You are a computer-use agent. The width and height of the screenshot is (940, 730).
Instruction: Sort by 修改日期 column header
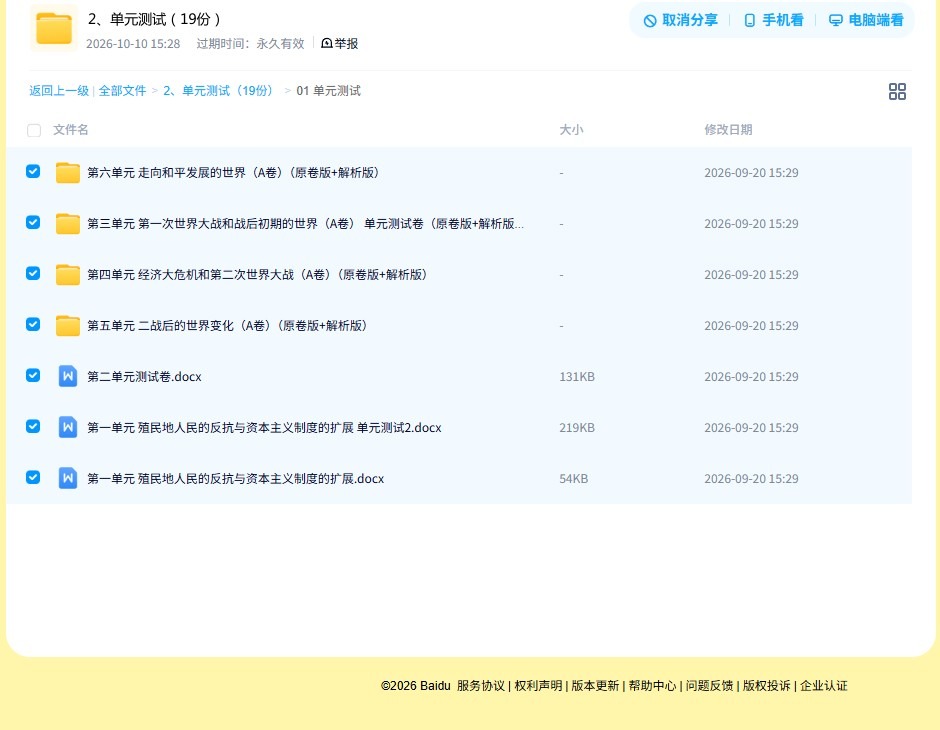[x=728, y=129]
